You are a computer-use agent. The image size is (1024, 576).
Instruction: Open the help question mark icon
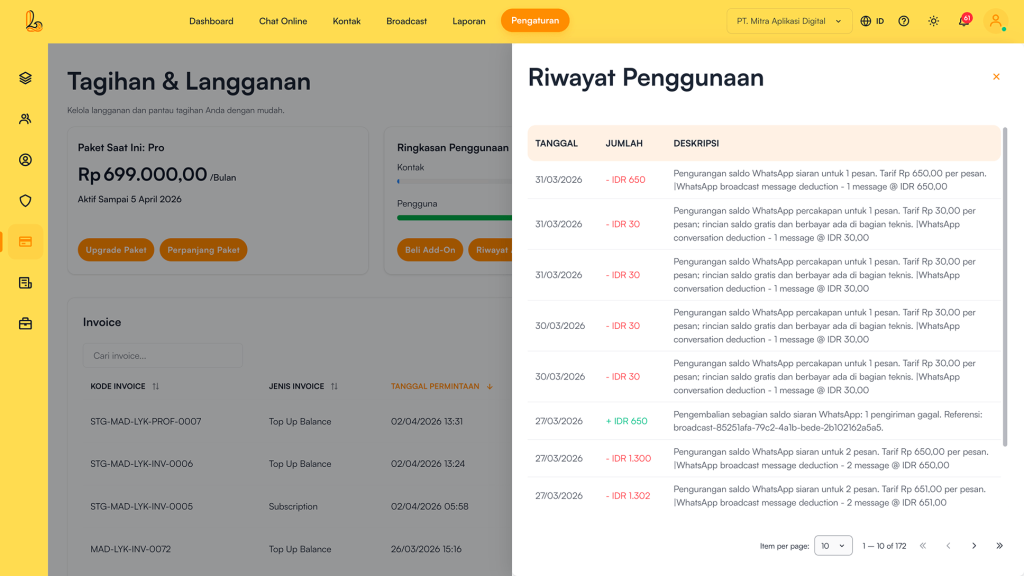click(x=904, y=21)
